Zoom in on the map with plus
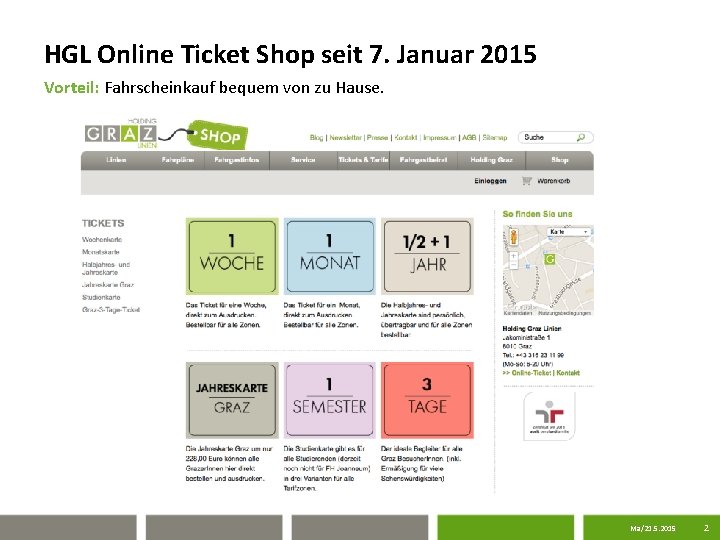The image size is (720, 540). [513, 256]
